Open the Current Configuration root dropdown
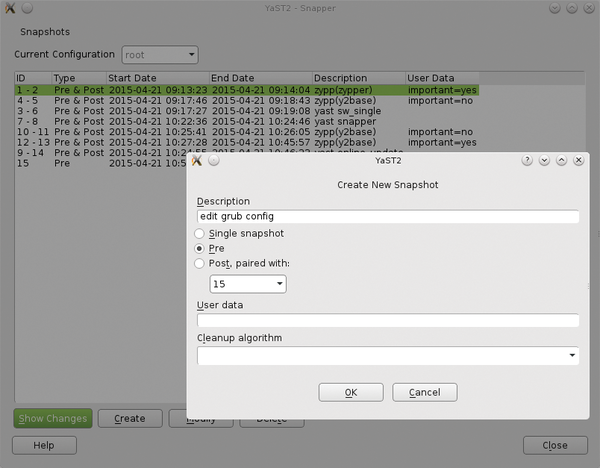Image resolution: width=600 pixels, height=468 pixels. (160, 55)
